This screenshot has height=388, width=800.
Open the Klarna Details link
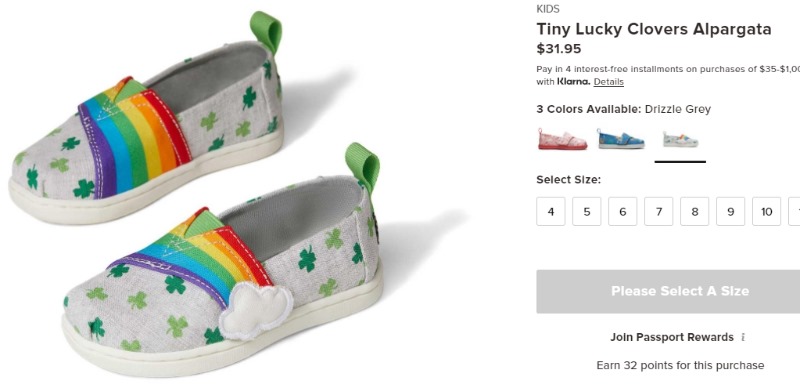coord(609,82)
